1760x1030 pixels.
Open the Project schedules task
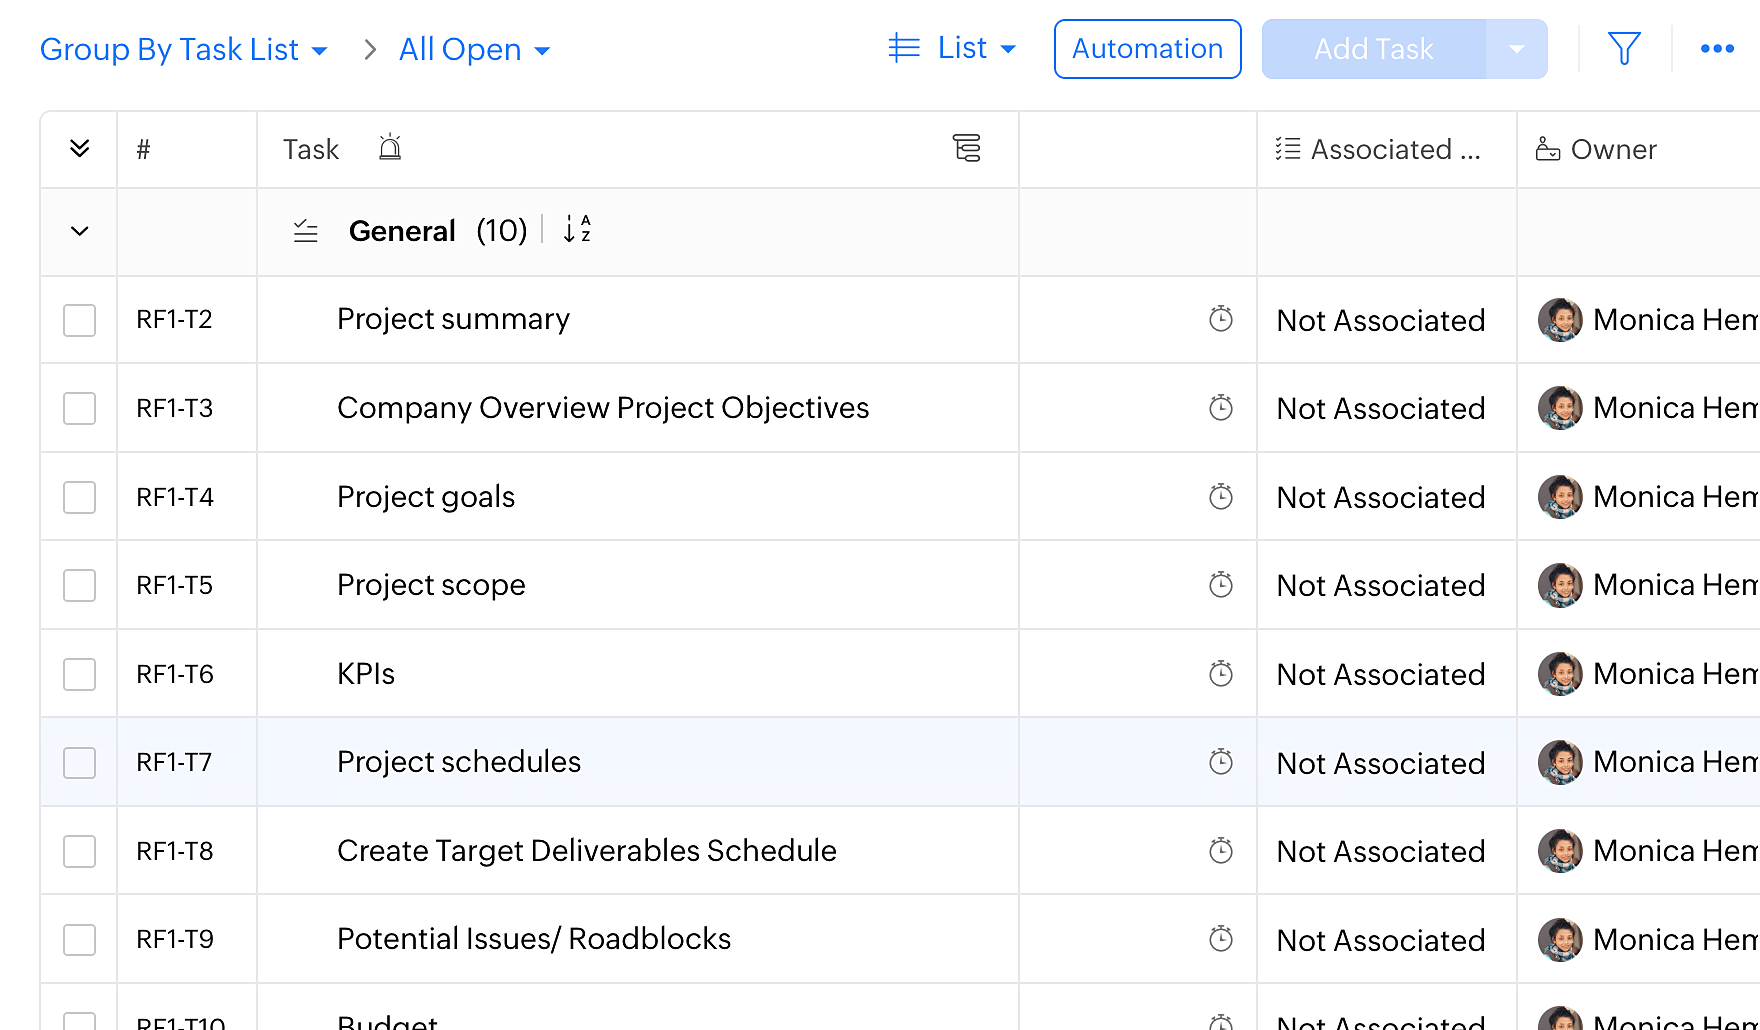459,762
